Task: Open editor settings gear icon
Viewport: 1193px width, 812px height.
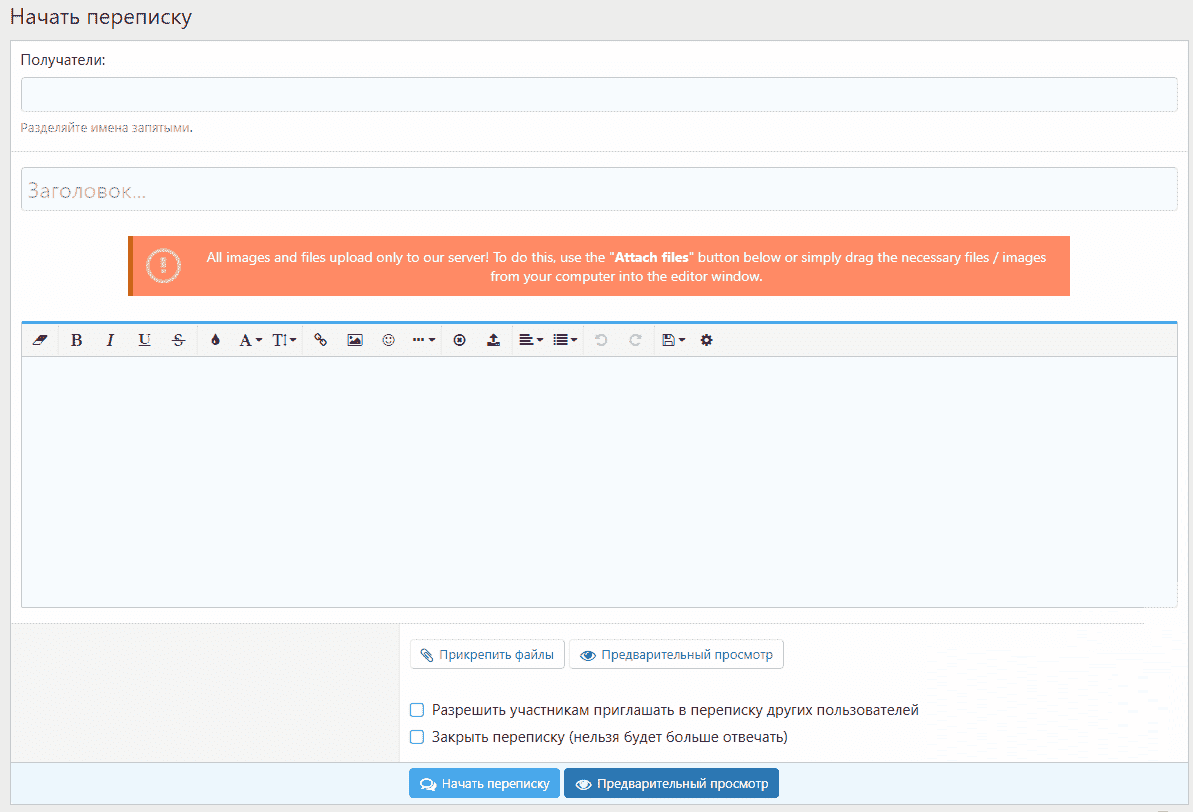Action: click(706, 340)
